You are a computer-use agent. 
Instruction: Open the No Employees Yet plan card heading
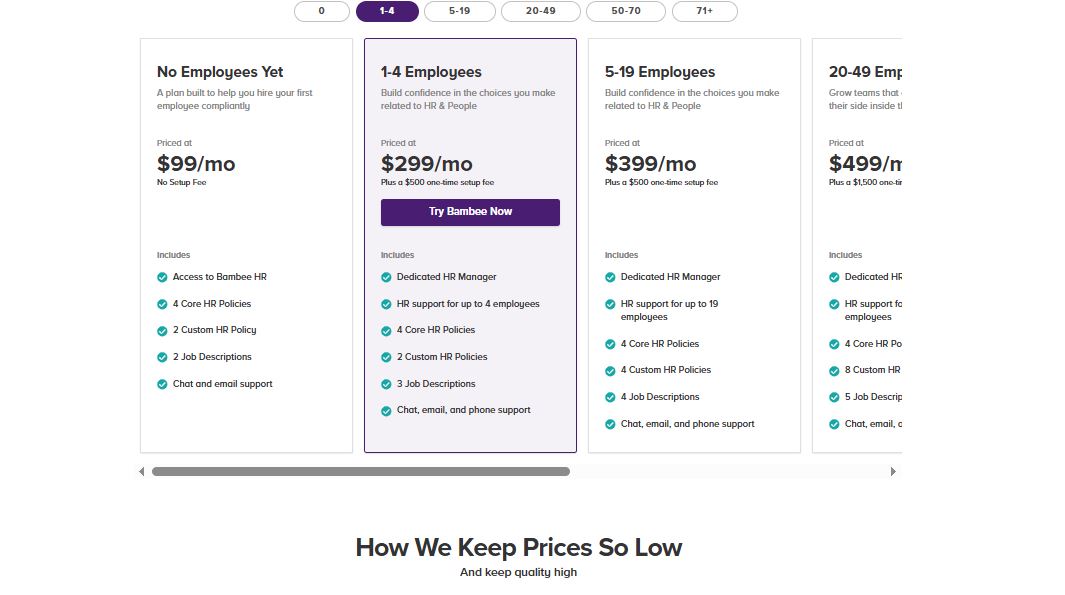point(220,72)
